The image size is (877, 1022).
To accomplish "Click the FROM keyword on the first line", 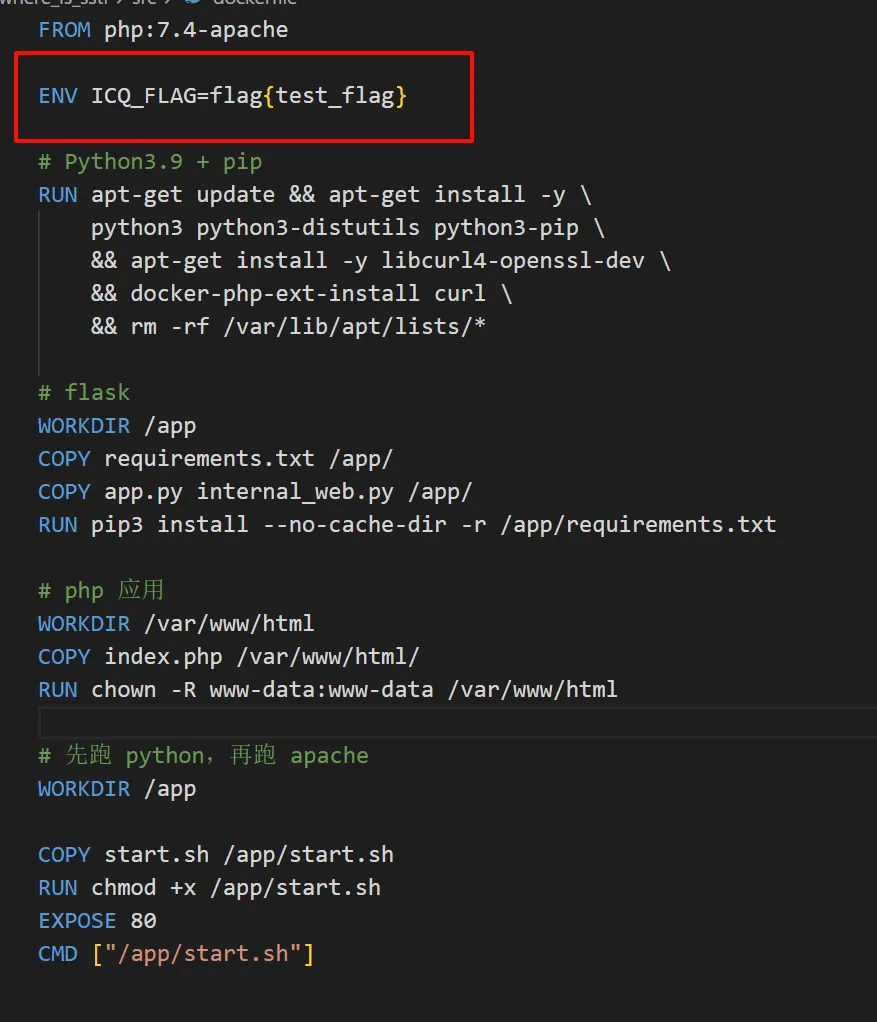I will [x=65, y=30].
